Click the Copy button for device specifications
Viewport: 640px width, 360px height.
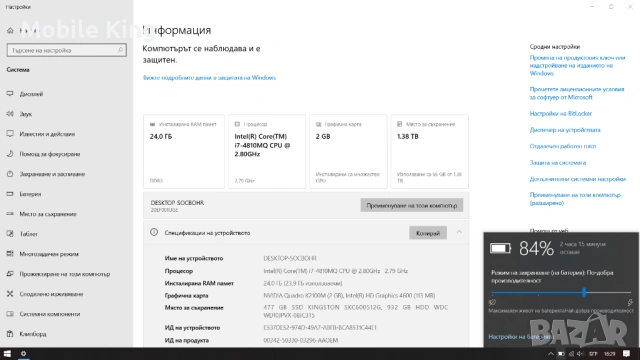coord(428,233)
